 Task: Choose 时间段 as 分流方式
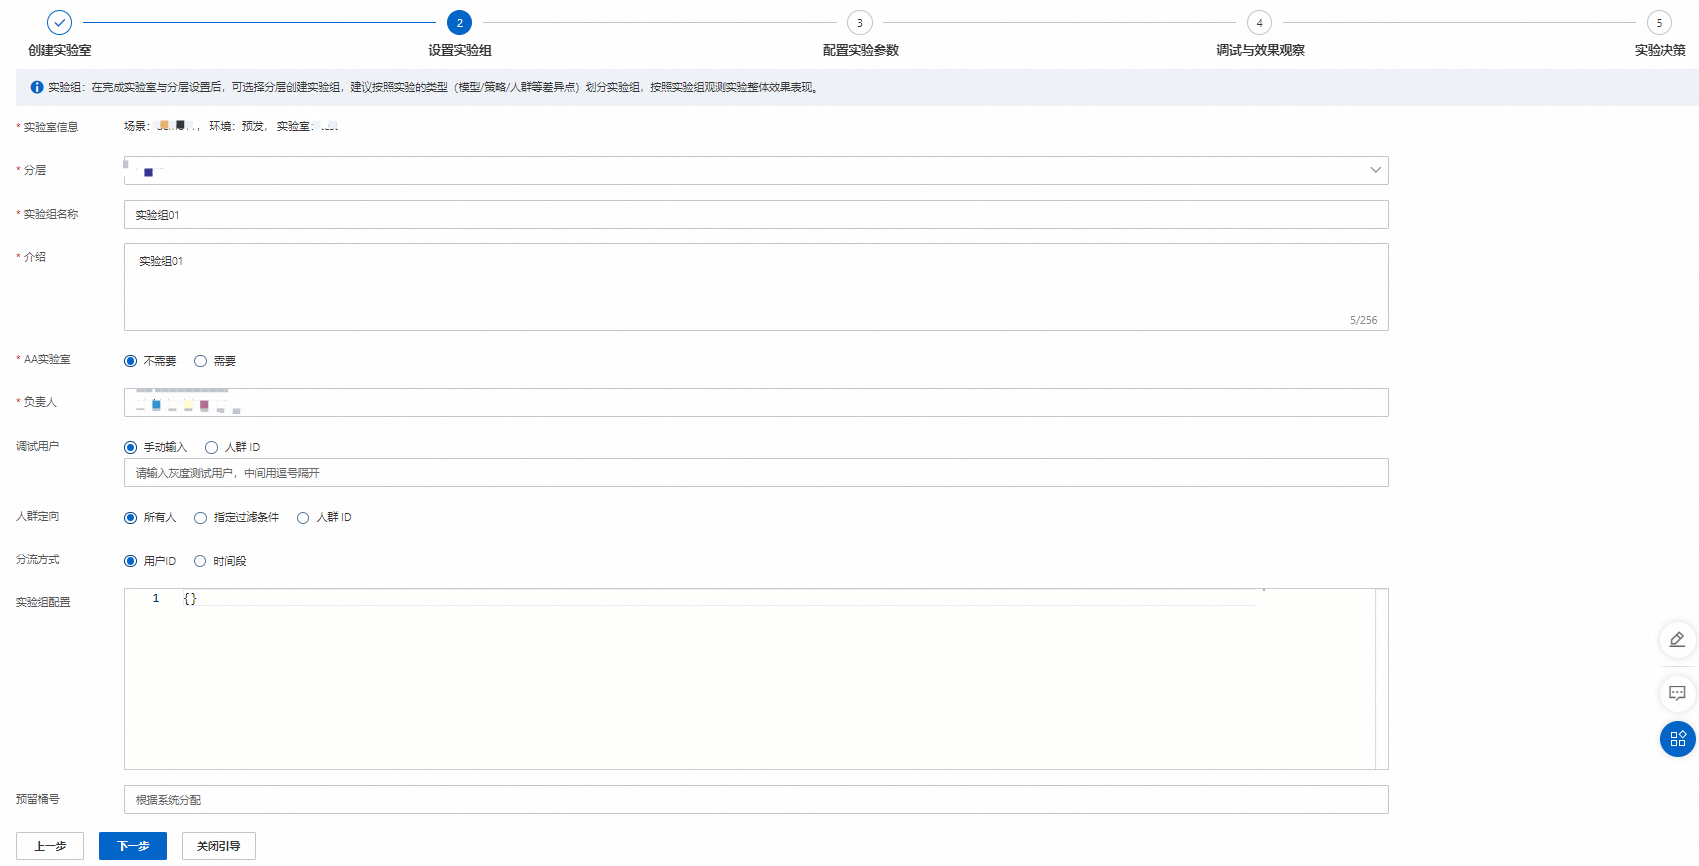click(x=200, y=561)
